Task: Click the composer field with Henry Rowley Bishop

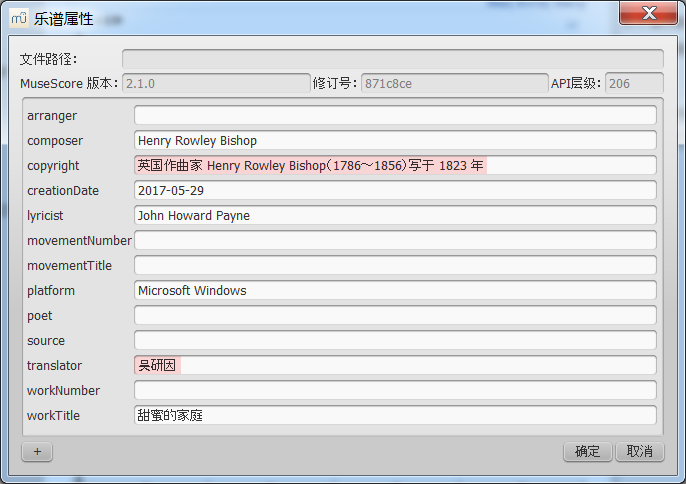Action: pos(395,141)
